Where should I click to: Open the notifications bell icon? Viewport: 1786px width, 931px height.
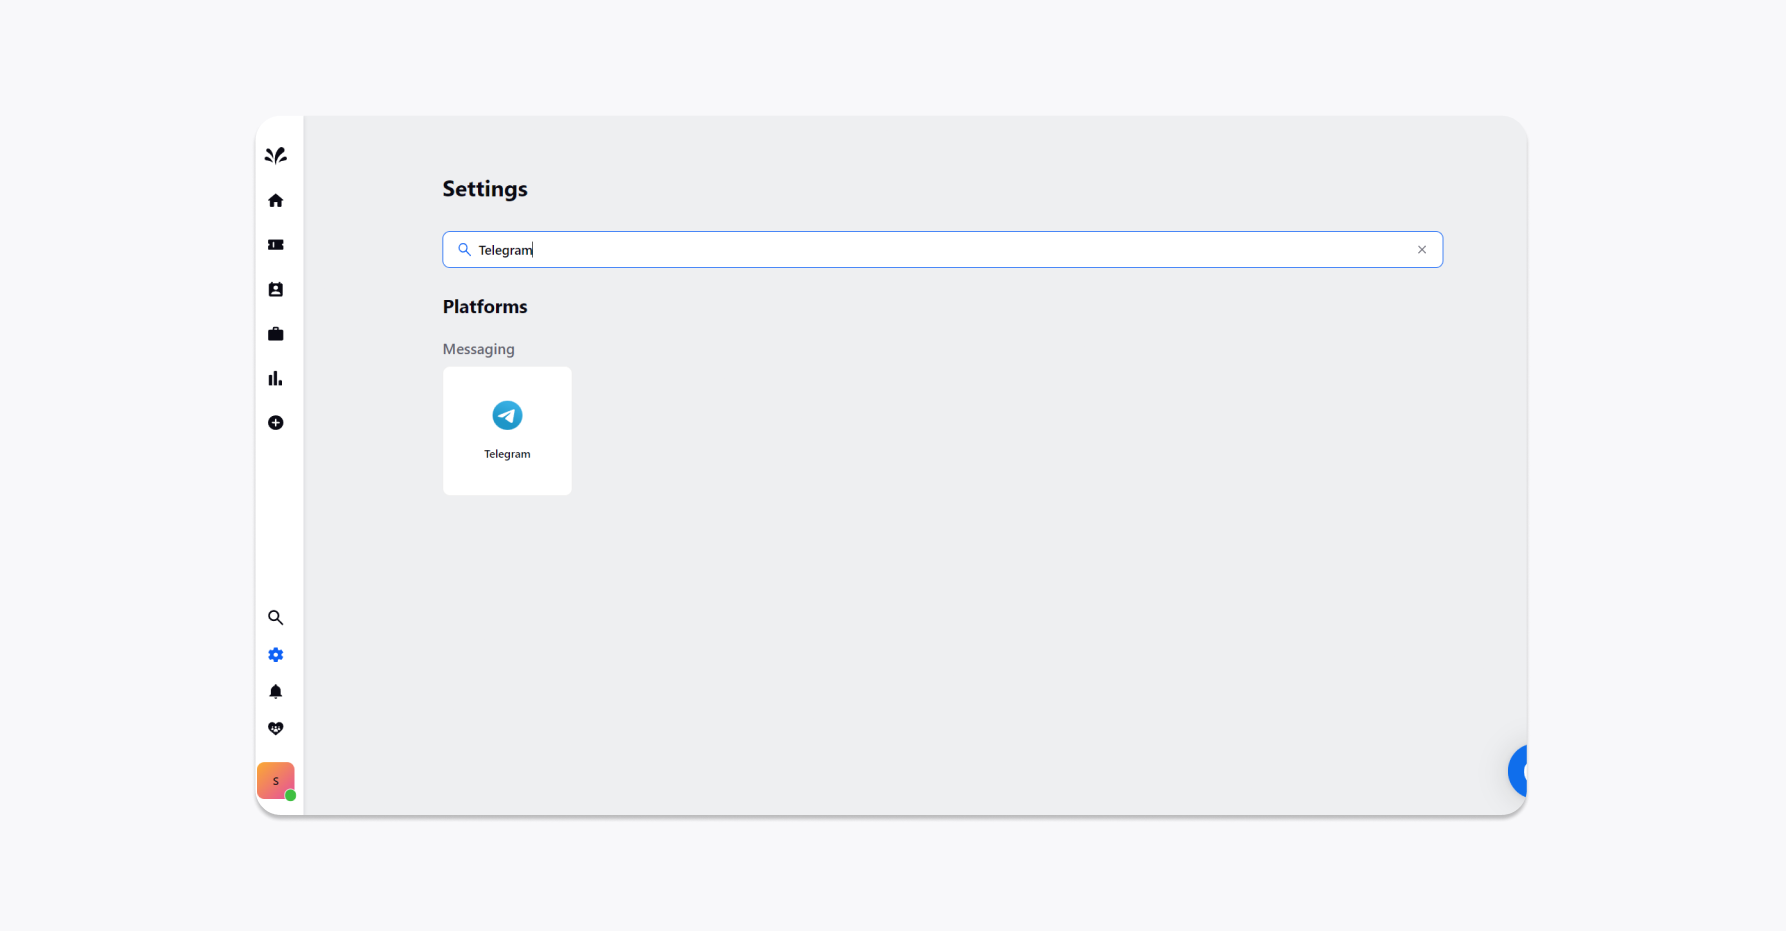pyautogui.click(x=276, y=692)
